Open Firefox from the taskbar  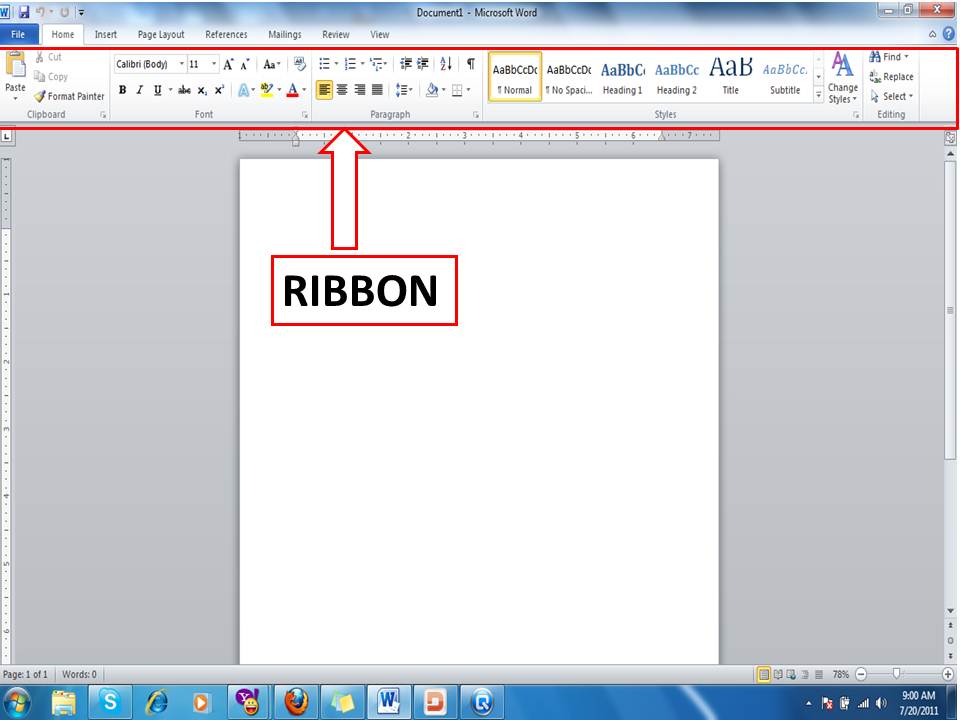[298, 702]
